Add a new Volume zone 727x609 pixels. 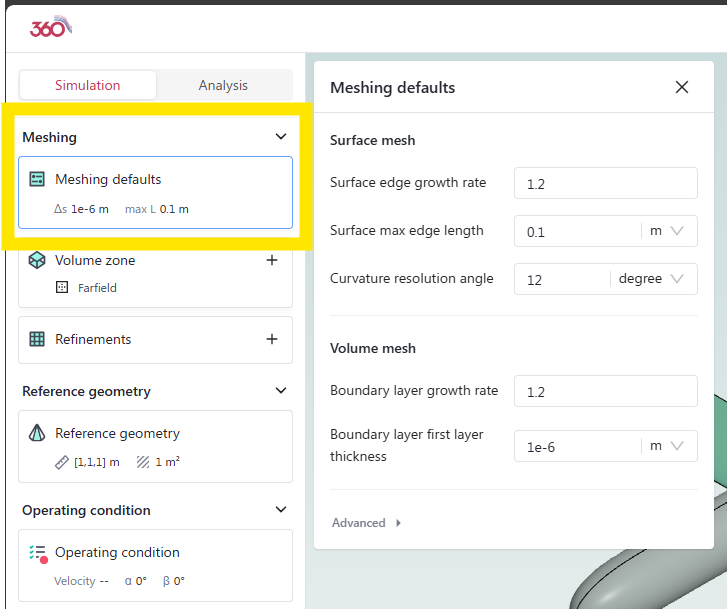(x=271, y=260)
